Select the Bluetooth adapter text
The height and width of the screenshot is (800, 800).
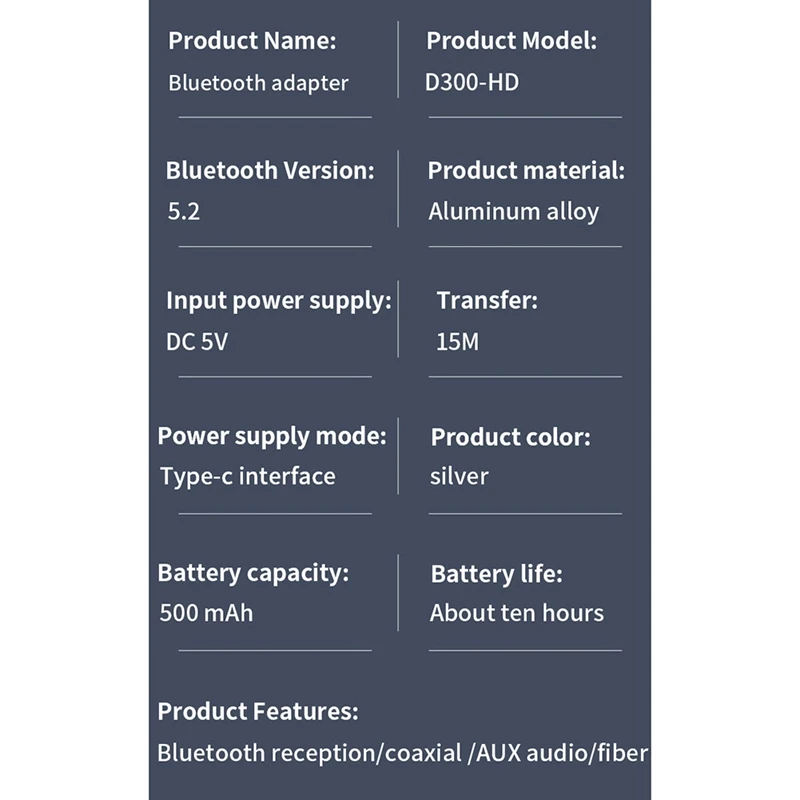[x=258, y=83]
